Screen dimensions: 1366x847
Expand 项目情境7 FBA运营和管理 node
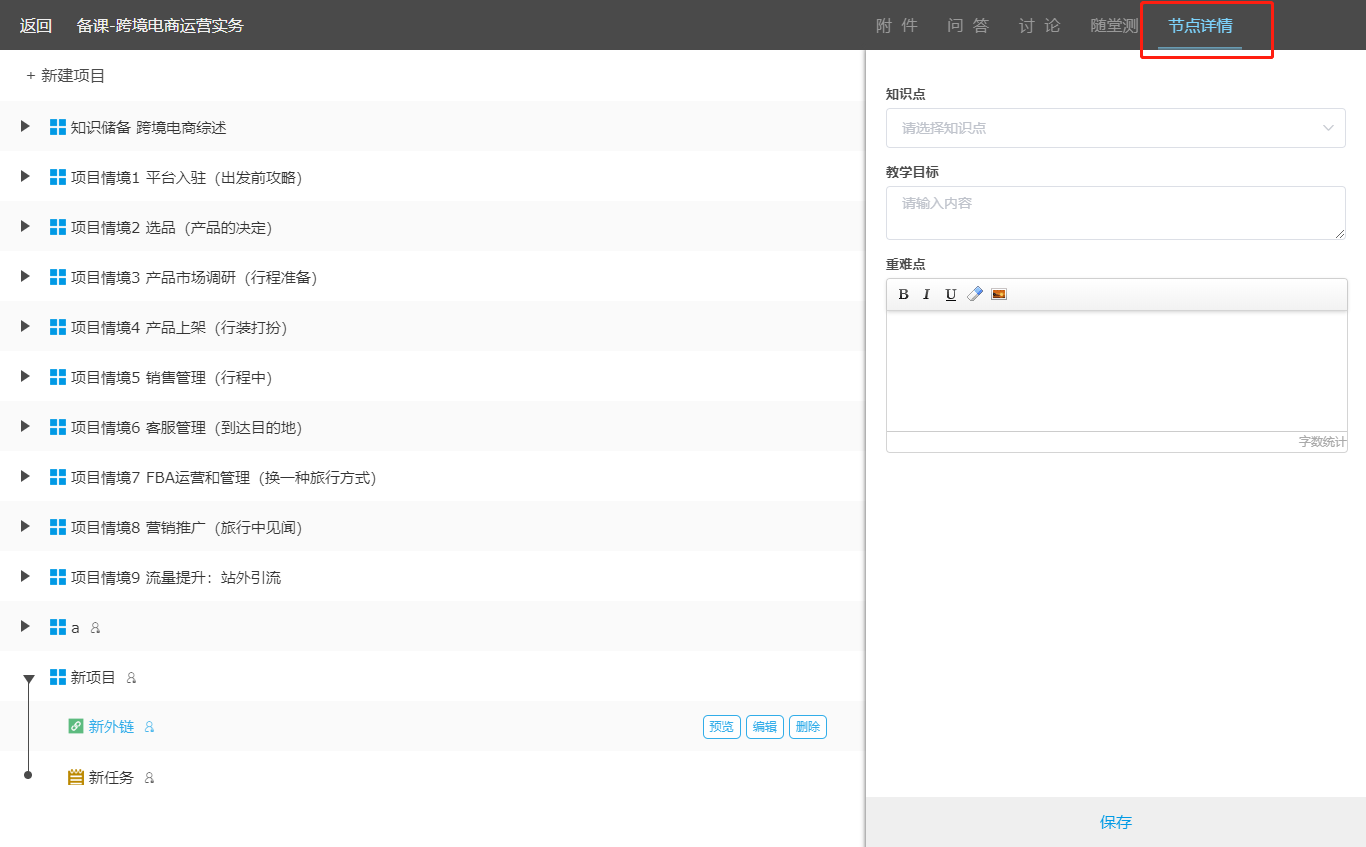[x=26, y=476]
